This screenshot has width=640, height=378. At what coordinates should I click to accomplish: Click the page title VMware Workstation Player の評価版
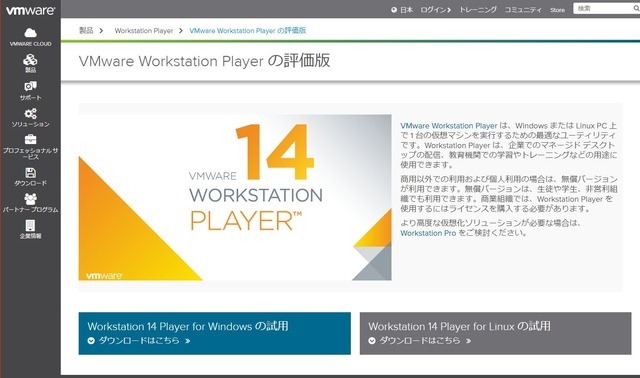(x=204, y=61)
